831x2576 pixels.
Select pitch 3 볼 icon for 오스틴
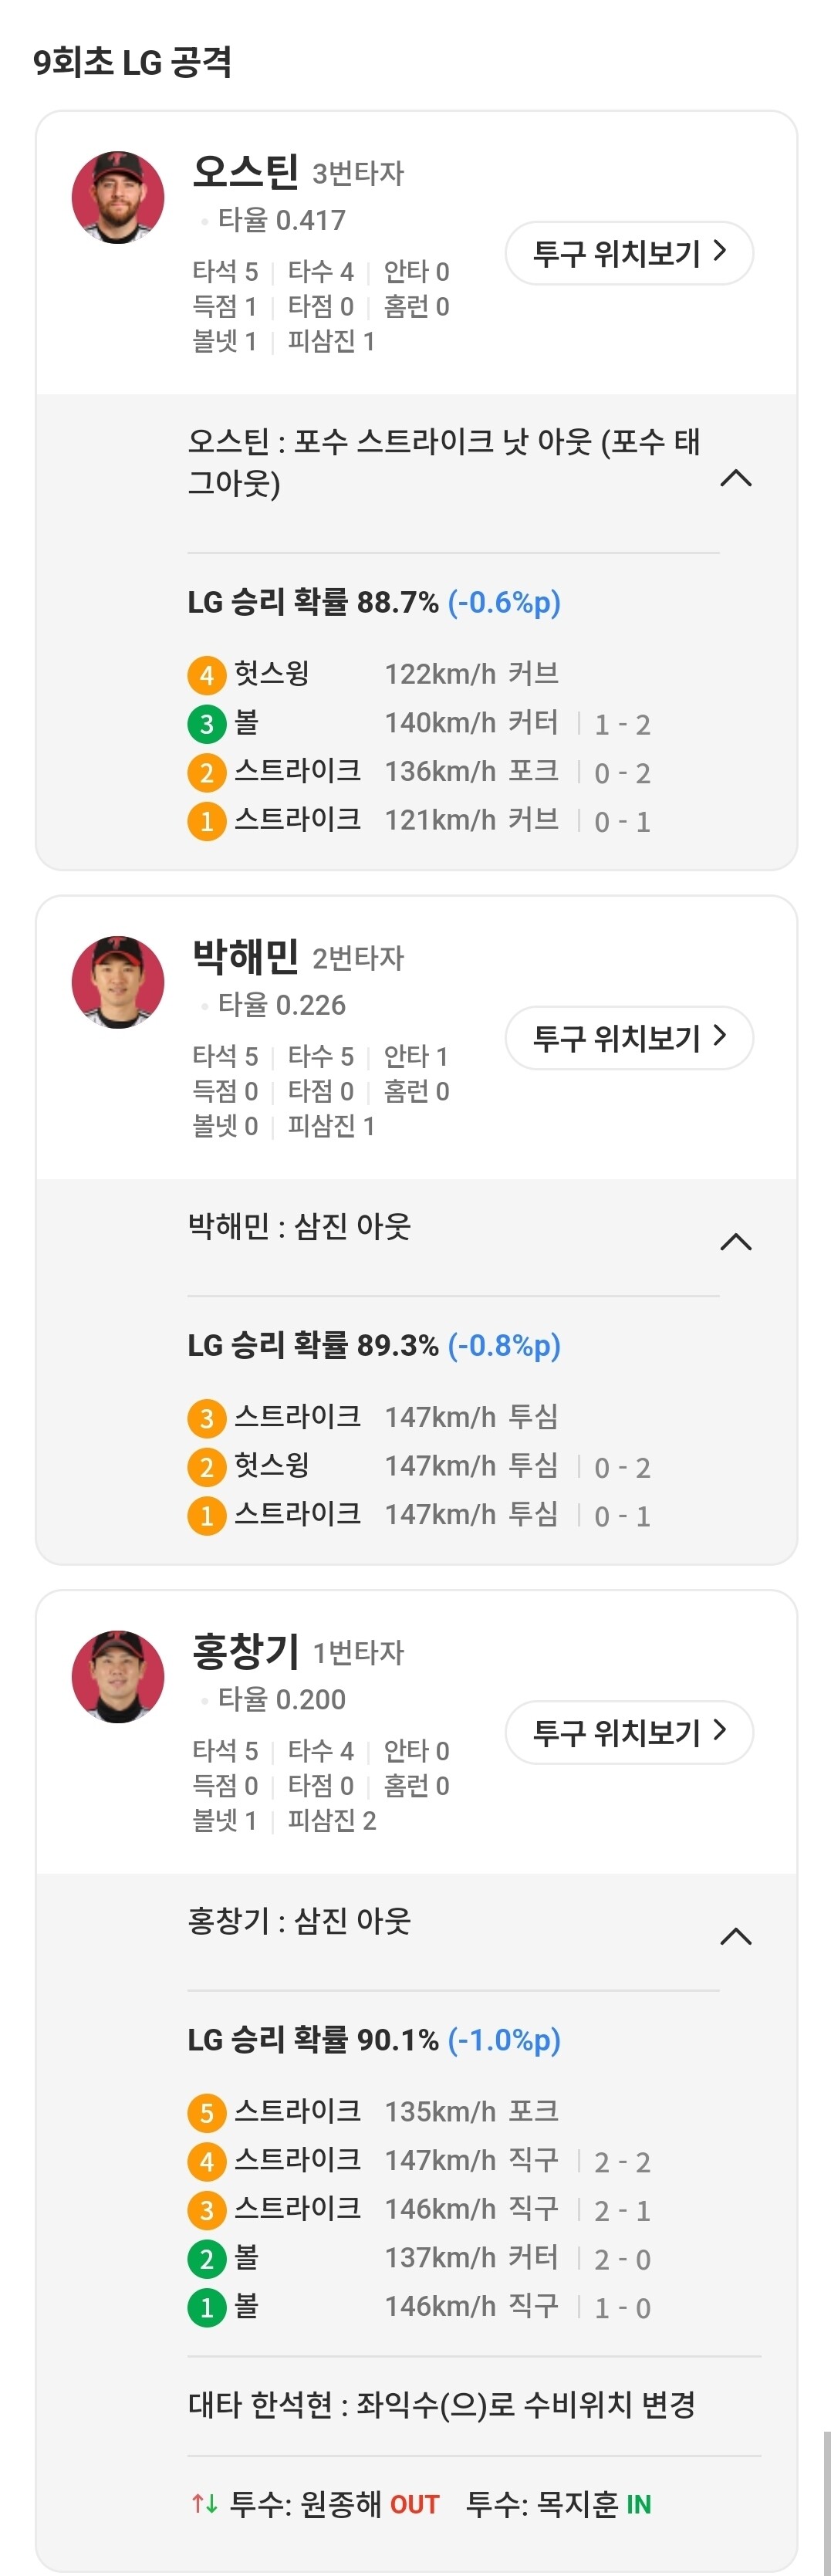click(x=206, y=724)
